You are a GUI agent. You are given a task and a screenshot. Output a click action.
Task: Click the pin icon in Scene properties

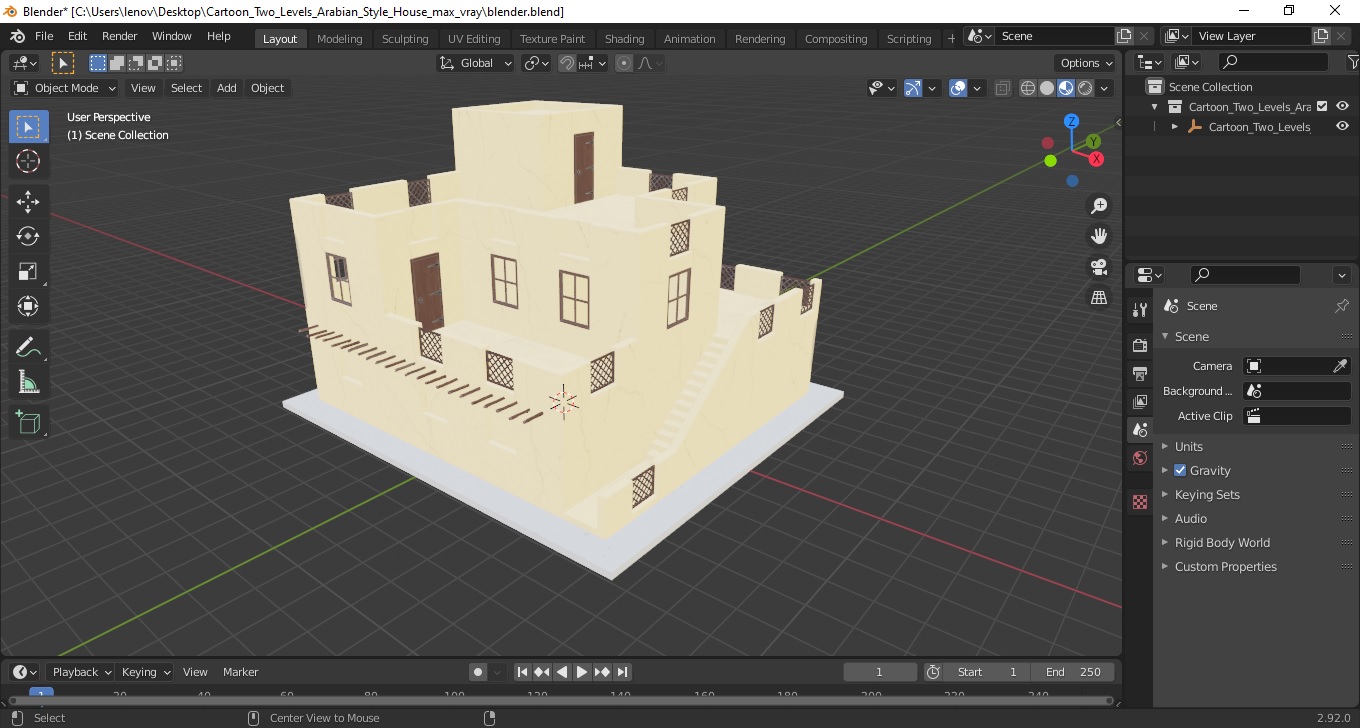[1342, 306]
